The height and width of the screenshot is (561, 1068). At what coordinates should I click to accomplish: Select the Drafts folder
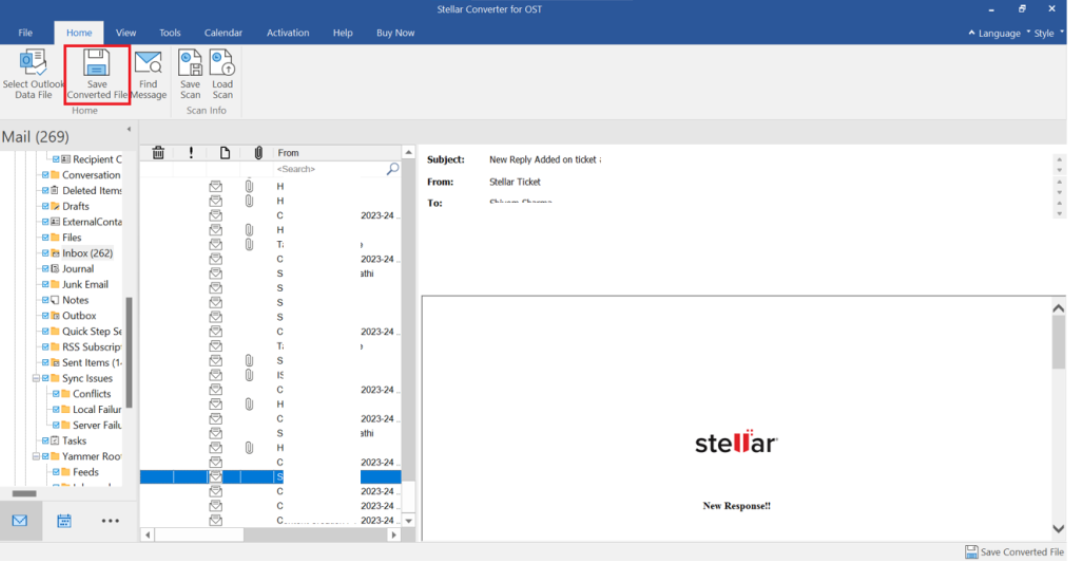pyautogui.click(x=75, y=206)
